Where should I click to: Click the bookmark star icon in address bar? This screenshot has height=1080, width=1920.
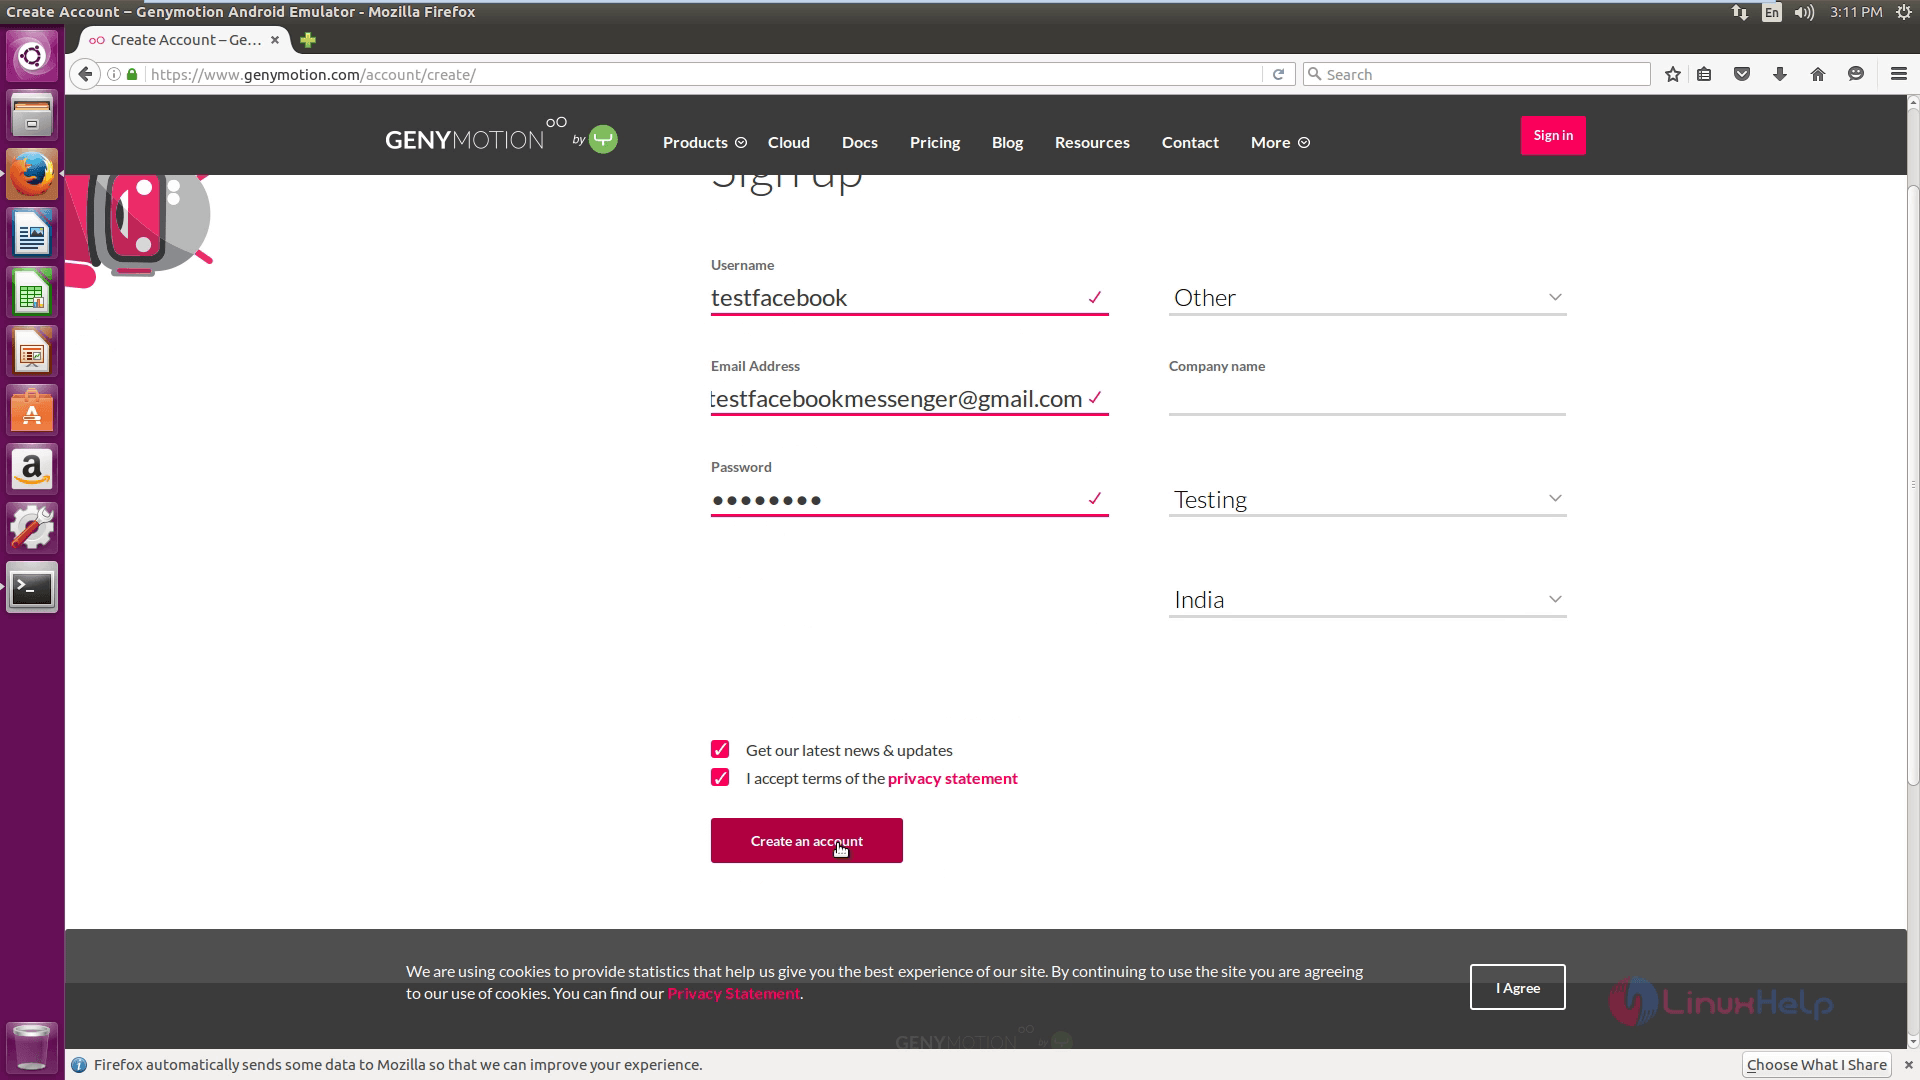coord(1672,74)
